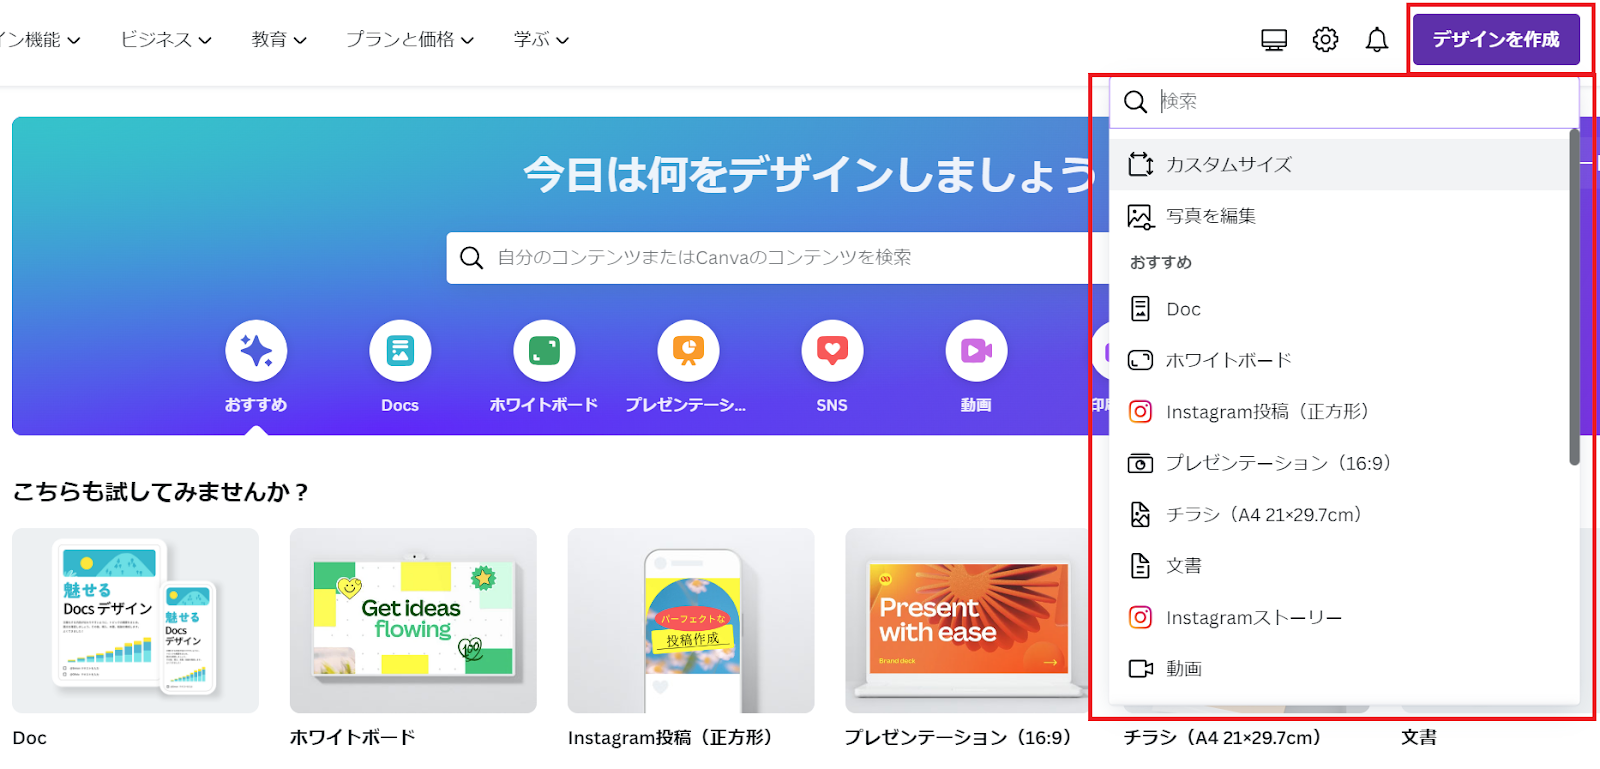The width and height of the screenshot is (1600, 769).
Task: Select the 動画 category circle icon
Action: click(x=976, y=351)
